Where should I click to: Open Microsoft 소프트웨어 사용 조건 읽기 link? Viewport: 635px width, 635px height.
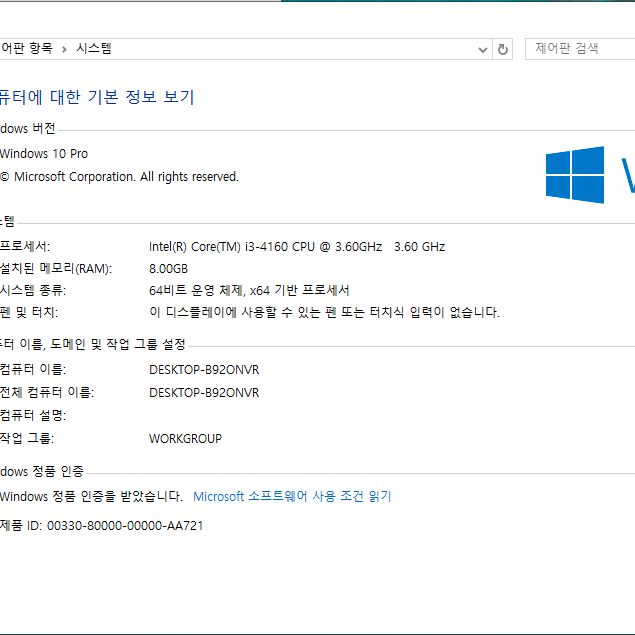[292, 496]
